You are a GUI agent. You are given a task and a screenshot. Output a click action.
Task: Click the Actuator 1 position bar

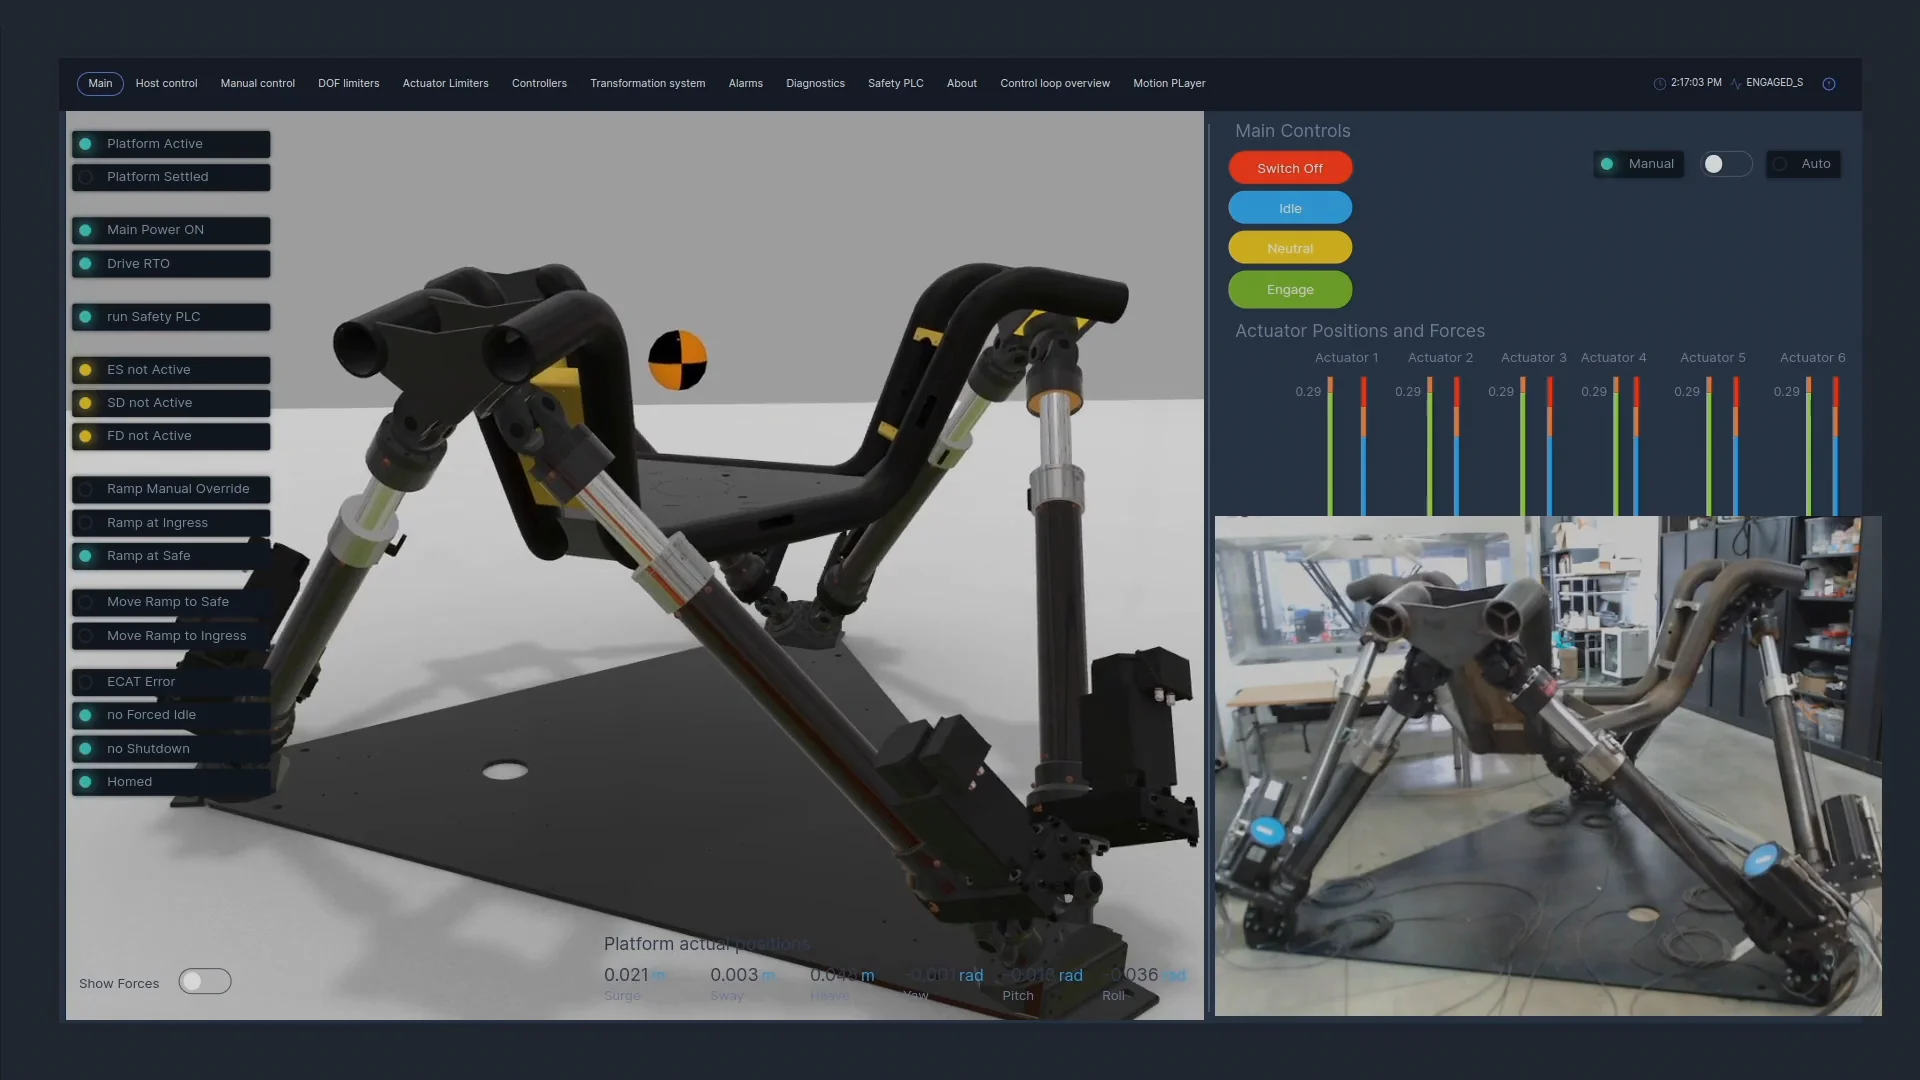(x=1330, y=447)
